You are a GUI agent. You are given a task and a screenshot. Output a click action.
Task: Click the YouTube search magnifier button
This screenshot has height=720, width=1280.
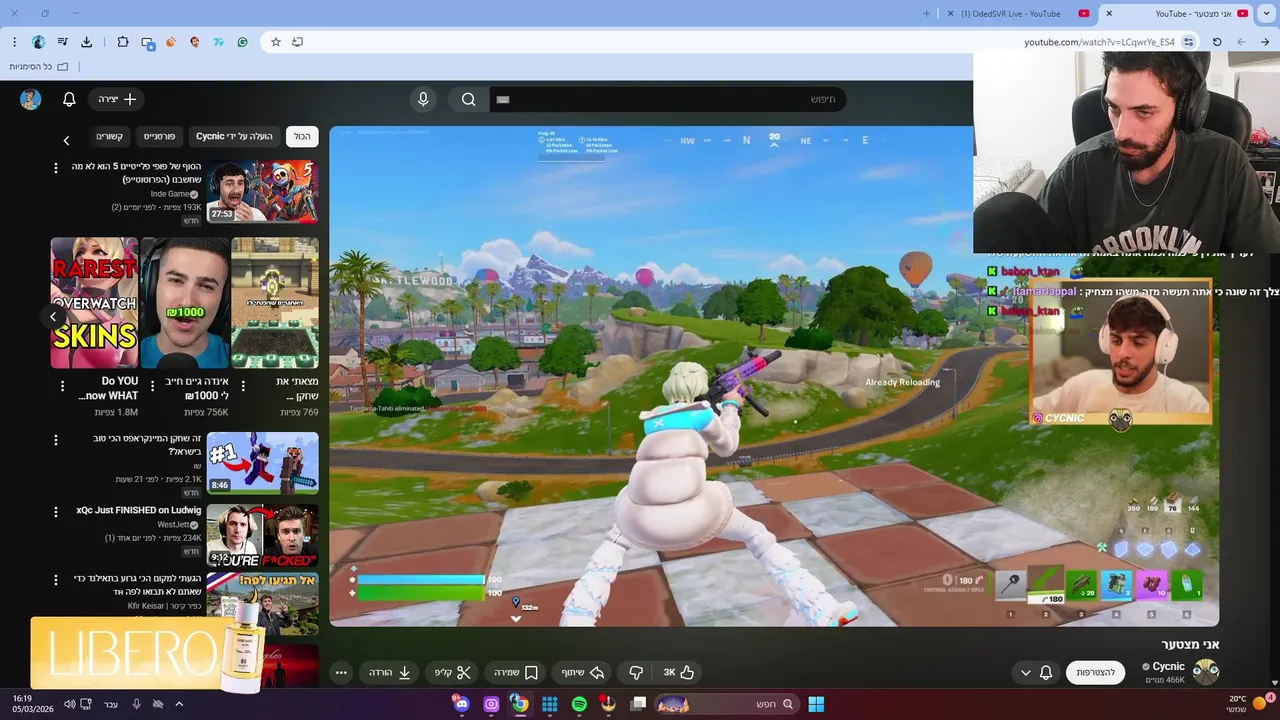point(469,99)
